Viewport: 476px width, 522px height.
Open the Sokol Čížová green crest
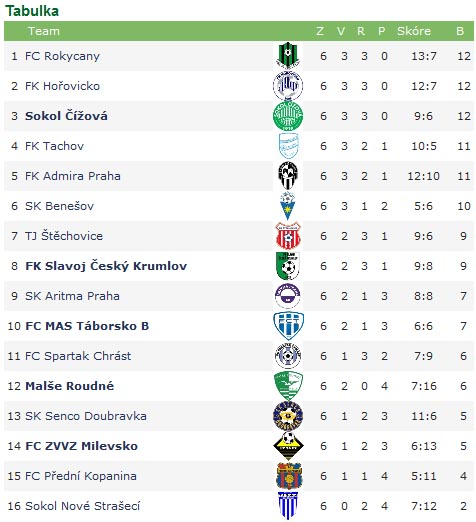coord(288,116)
